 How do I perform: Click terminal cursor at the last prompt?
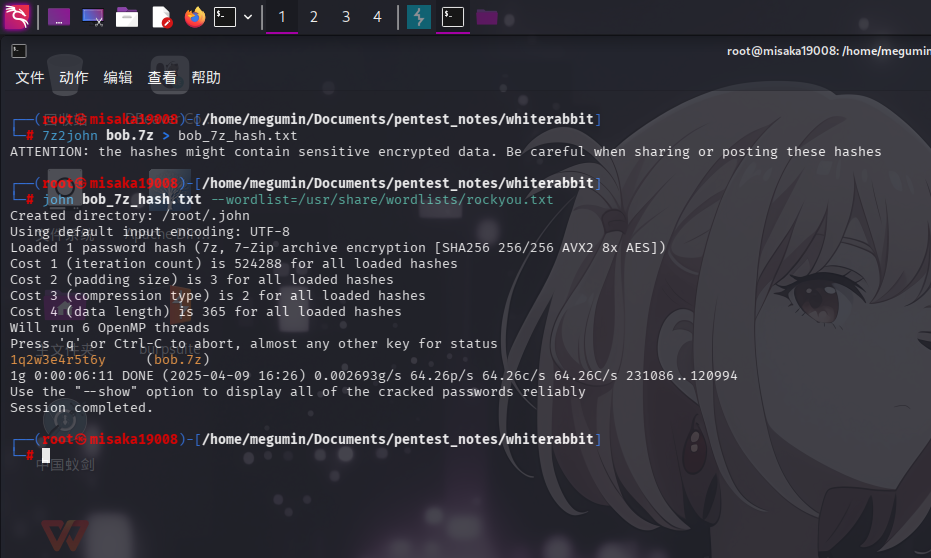pos(46,455)
